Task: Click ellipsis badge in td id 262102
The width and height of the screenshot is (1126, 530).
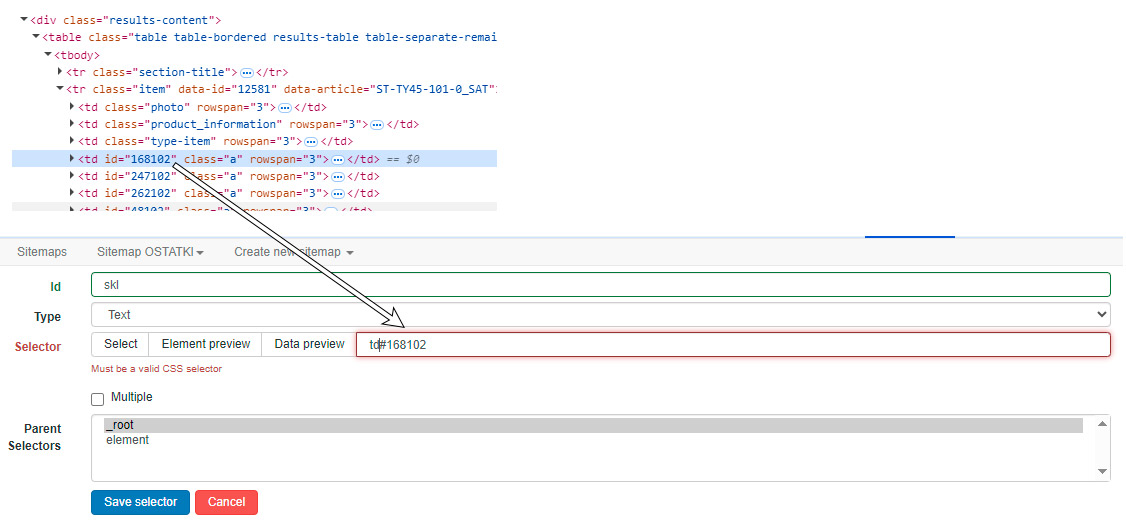Action: (338, 194)
